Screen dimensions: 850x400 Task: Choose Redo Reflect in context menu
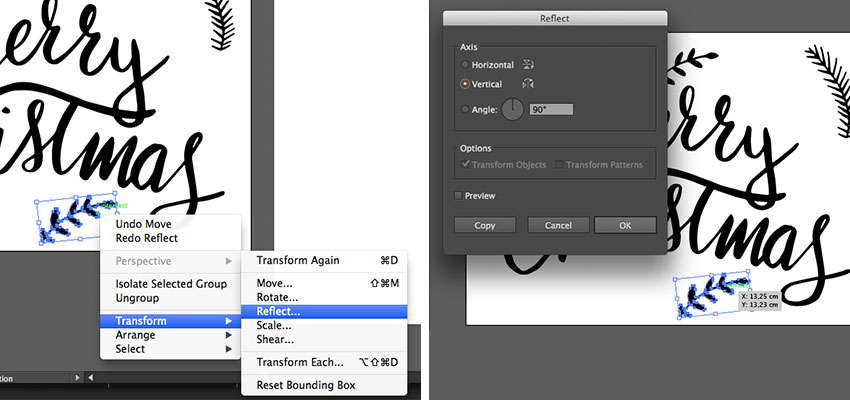point(146,238)
